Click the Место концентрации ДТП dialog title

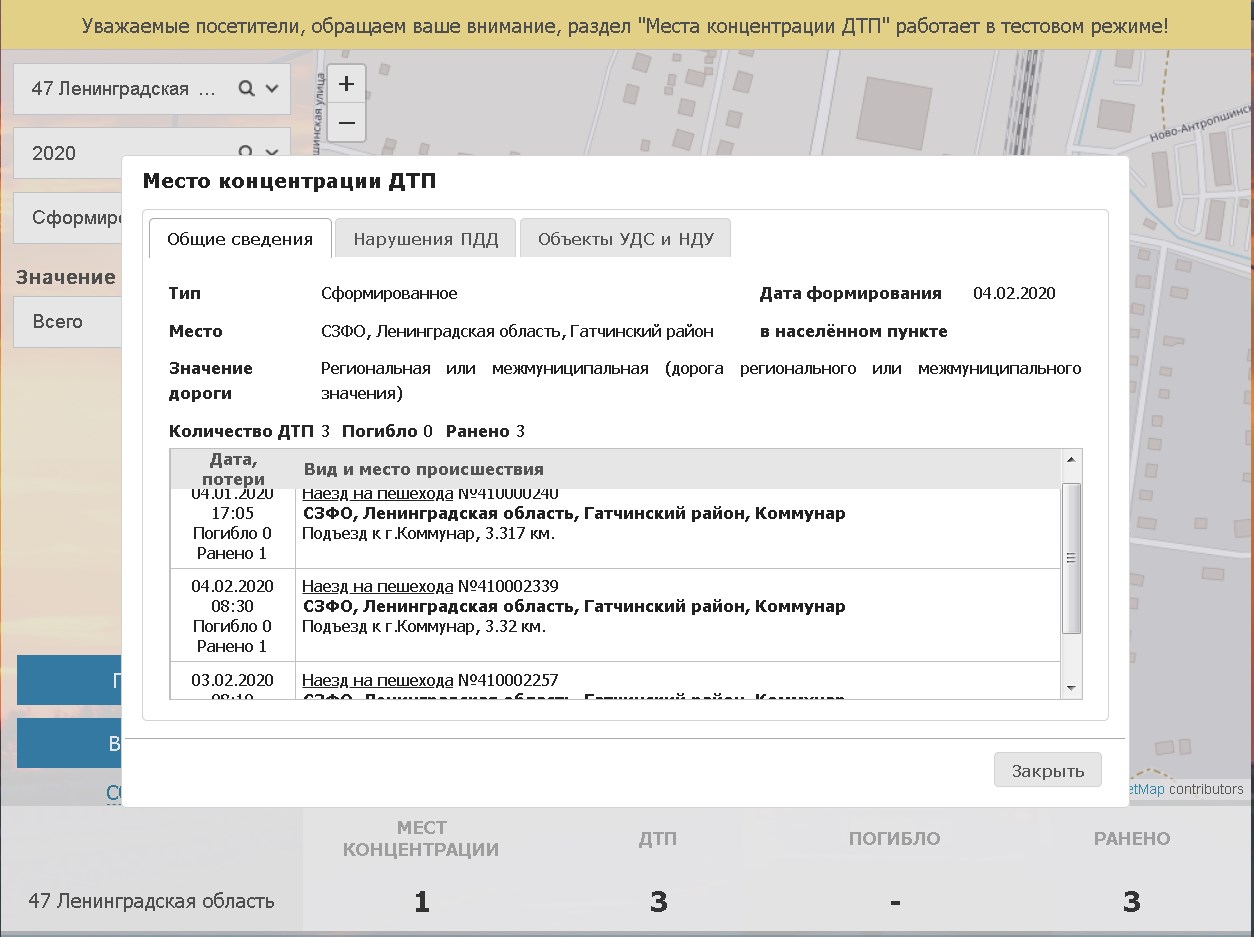pyautogui.click(x=289, y=181)
